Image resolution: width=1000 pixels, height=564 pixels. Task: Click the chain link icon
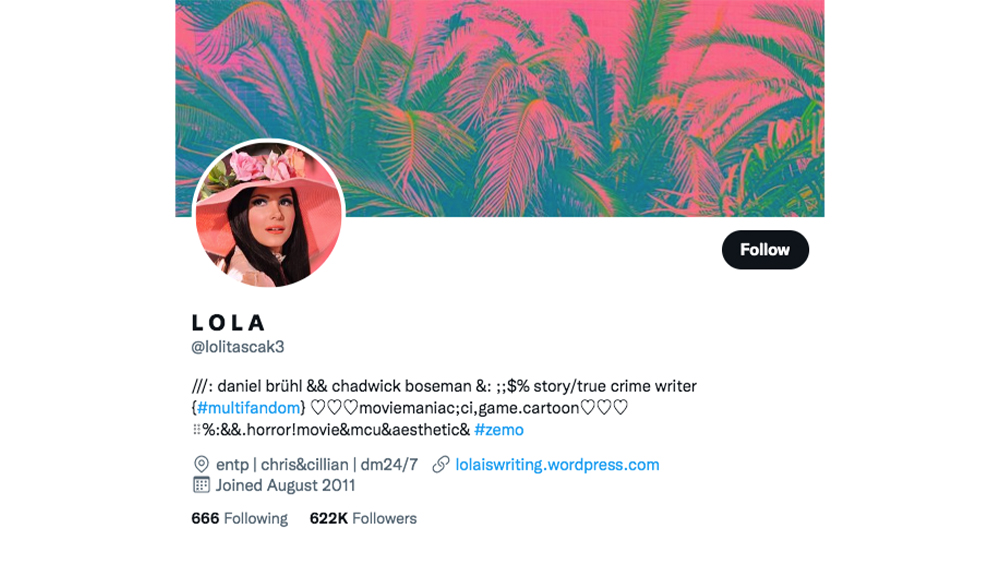(x=441, y=464)
